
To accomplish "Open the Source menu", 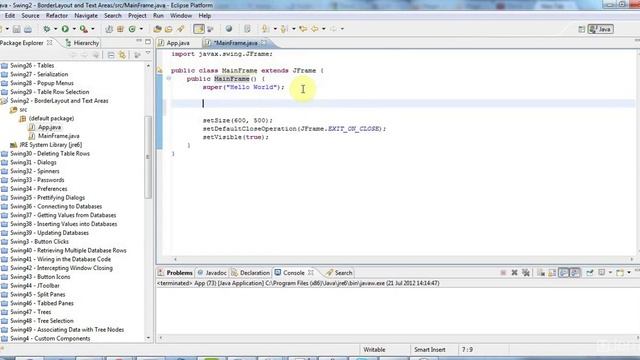I will tap(30, 16).
